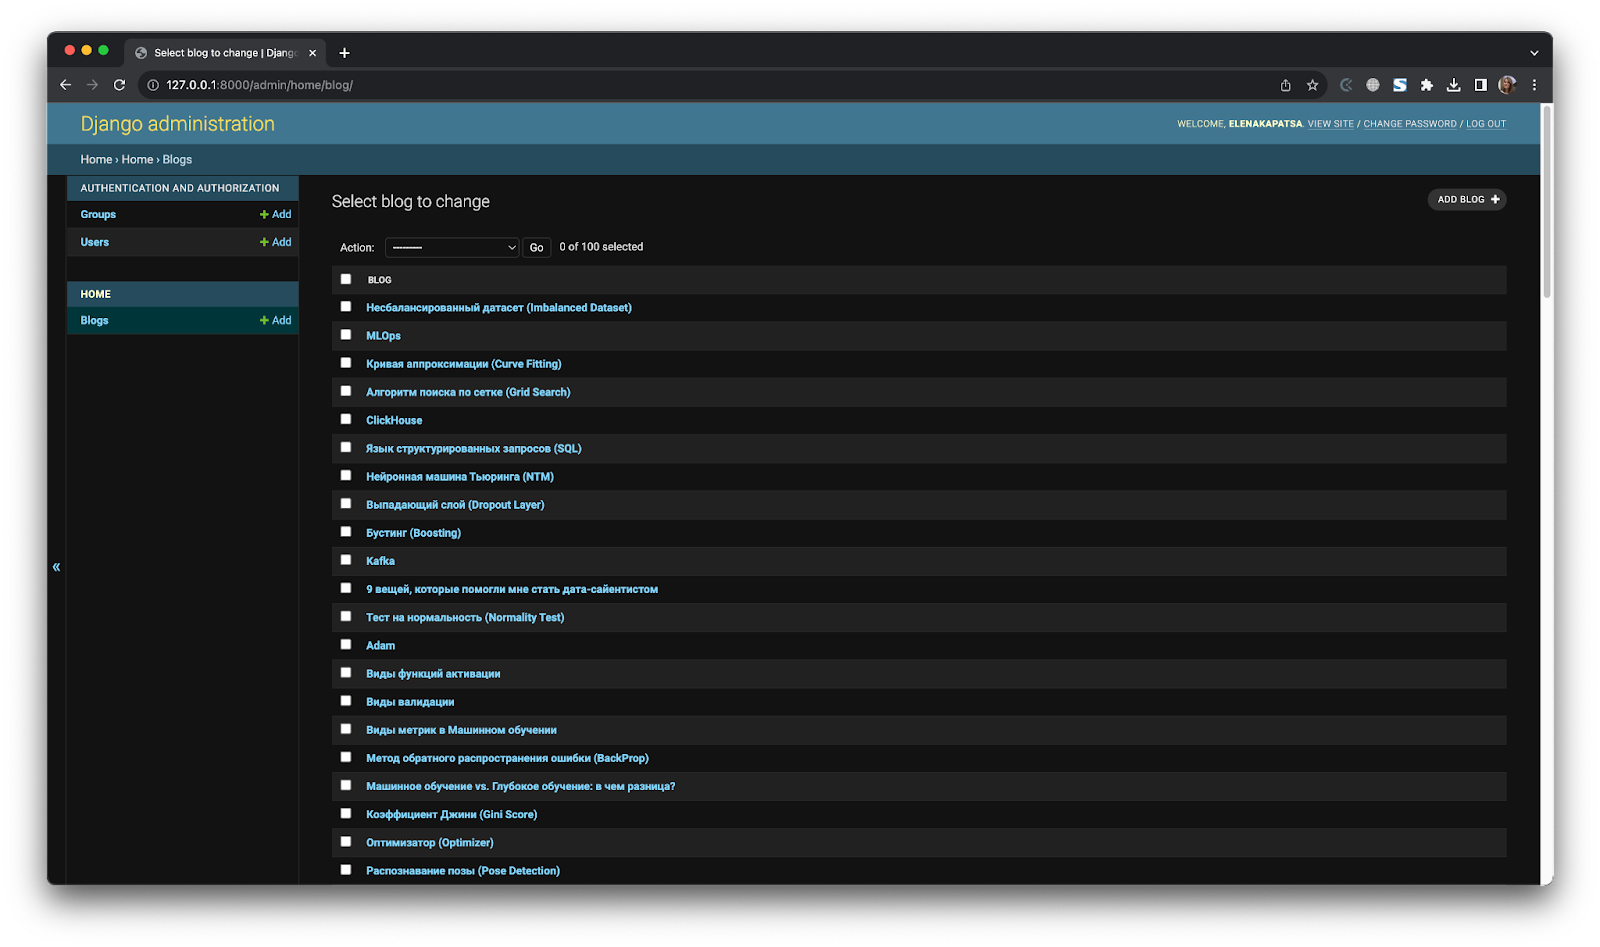Open a new tab with plus icon
The width and height of the screenshot is (1600, 947).
(345, 53)
